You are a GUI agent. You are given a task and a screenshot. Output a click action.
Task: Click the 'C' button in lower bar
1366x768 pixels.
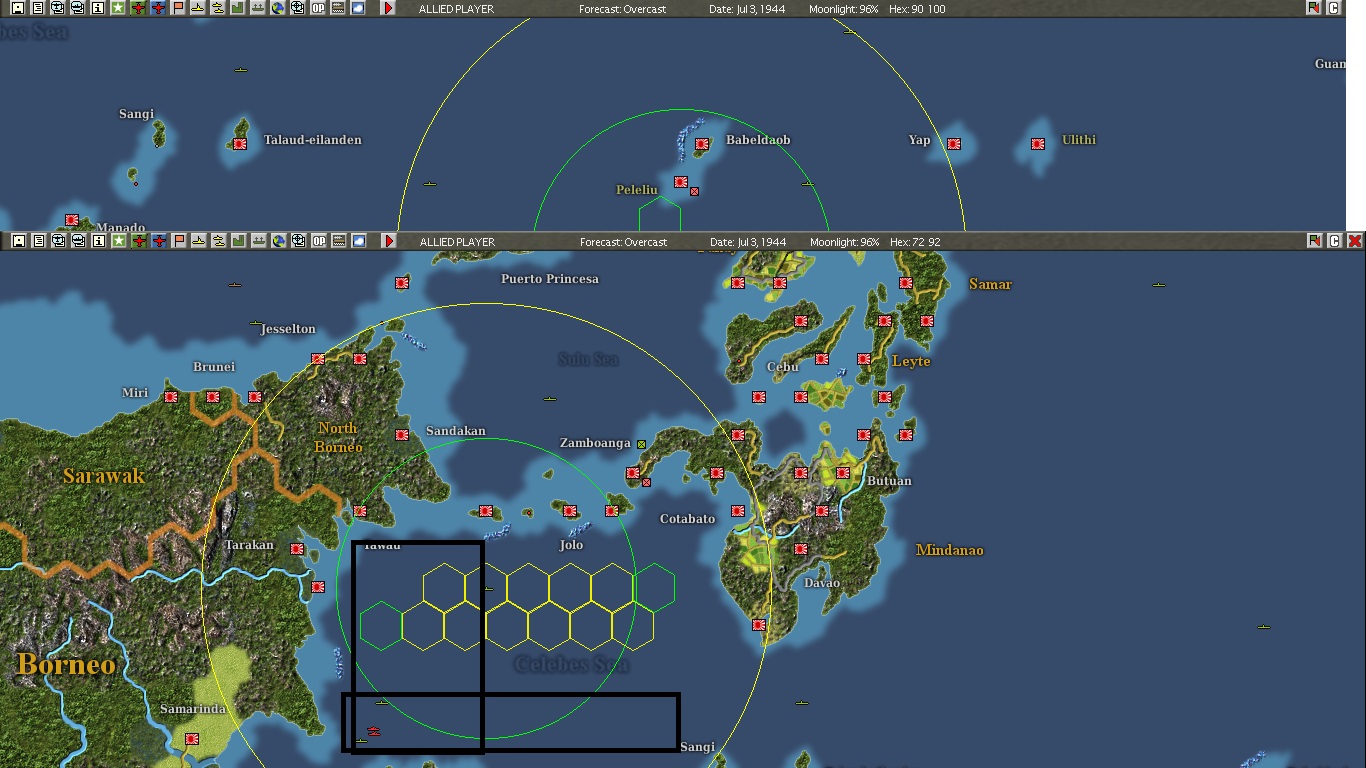(1334, 241)
